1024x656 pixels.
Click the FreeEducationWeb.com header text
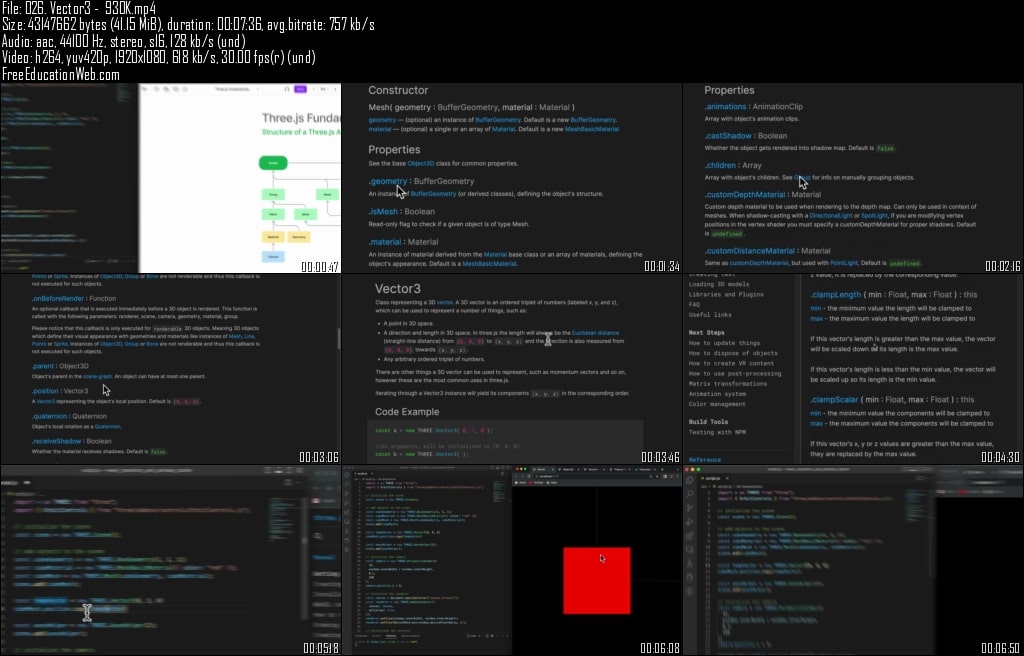[x=61, y=74]
